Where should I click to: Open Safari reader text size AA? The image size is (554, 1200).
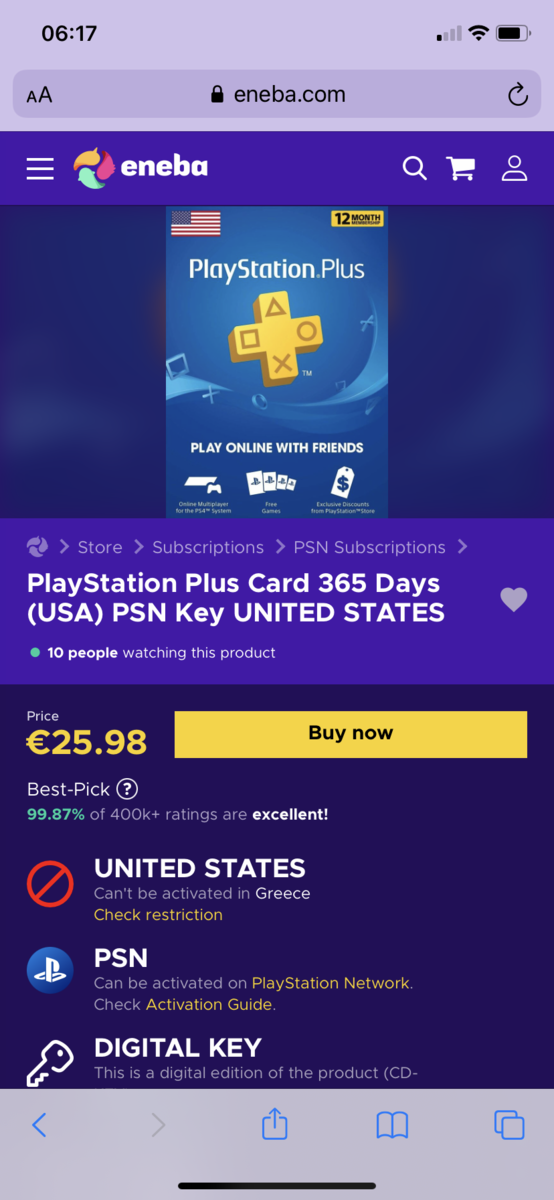[39, 96]
